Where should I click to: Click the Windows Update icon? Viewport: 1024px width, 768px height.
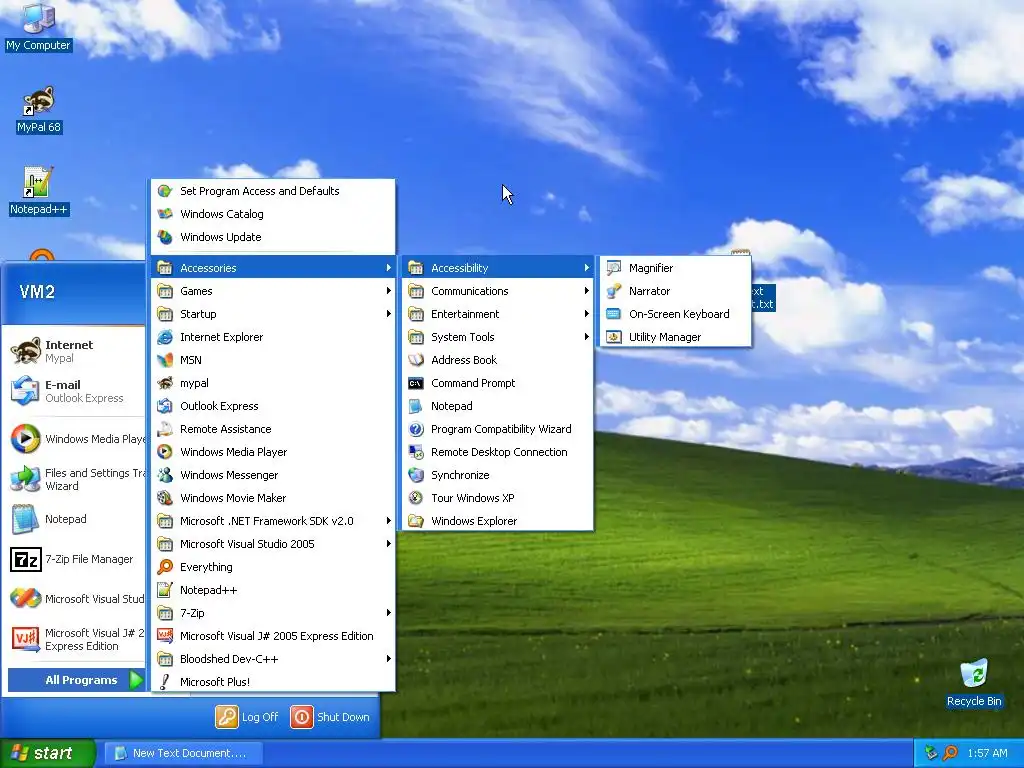(x=165, y=237)
